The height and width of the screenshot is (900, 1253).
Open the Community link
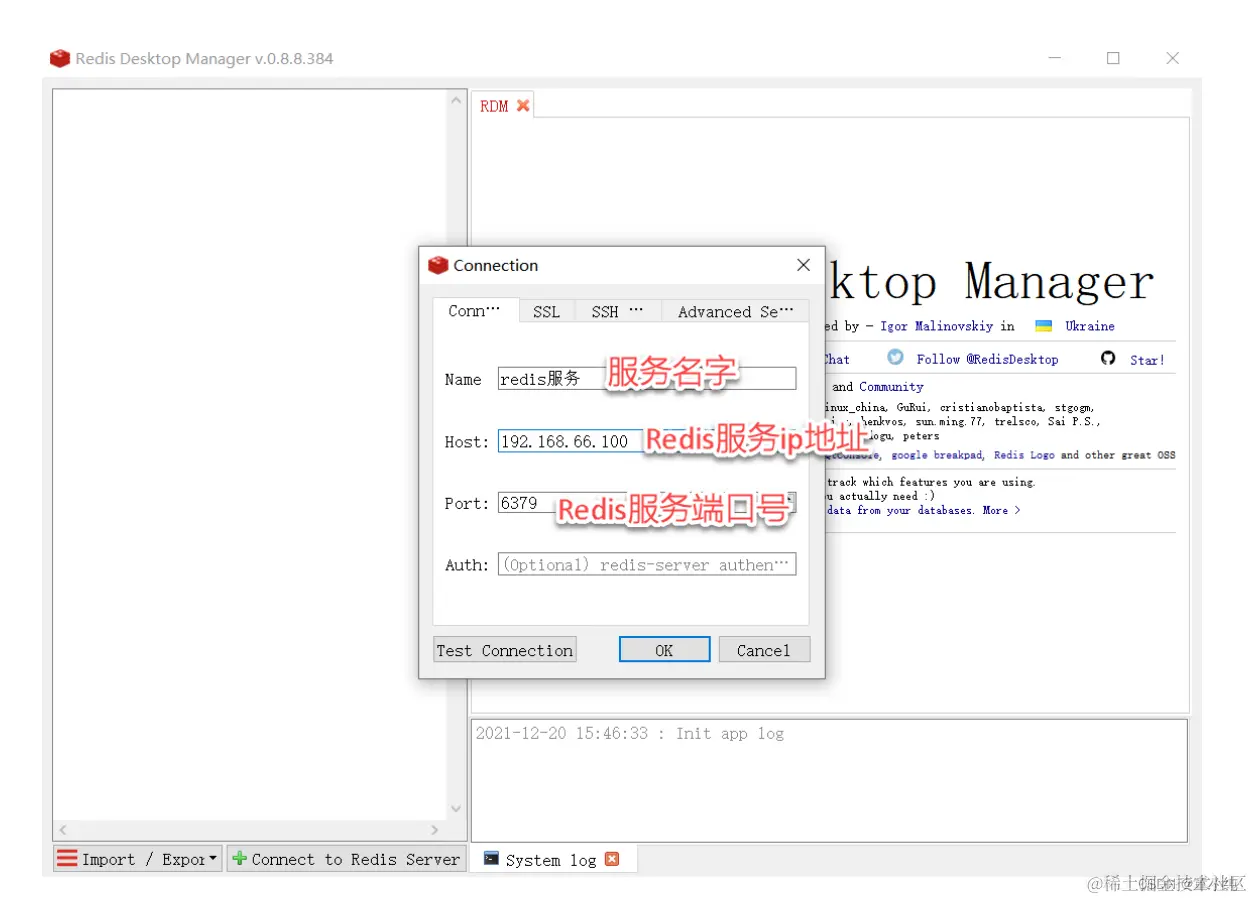click(x=891, y=387)
